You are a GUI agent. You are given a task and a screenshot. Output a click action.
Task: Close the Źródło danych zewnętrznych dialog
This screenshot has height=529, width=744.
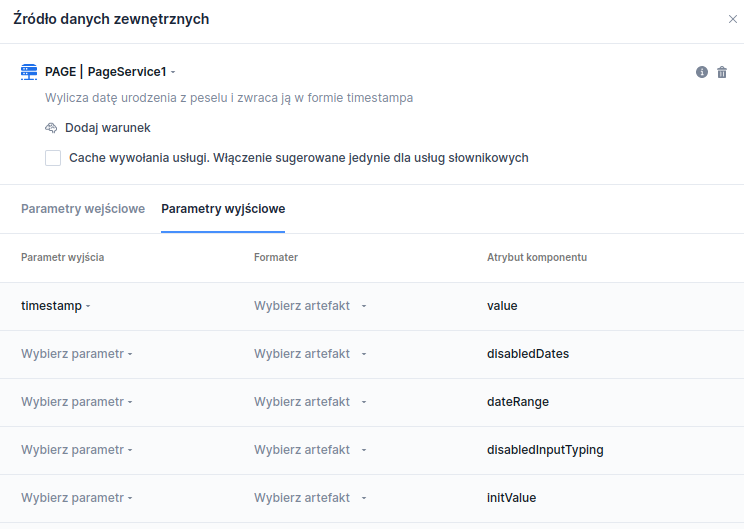(733, 19)
